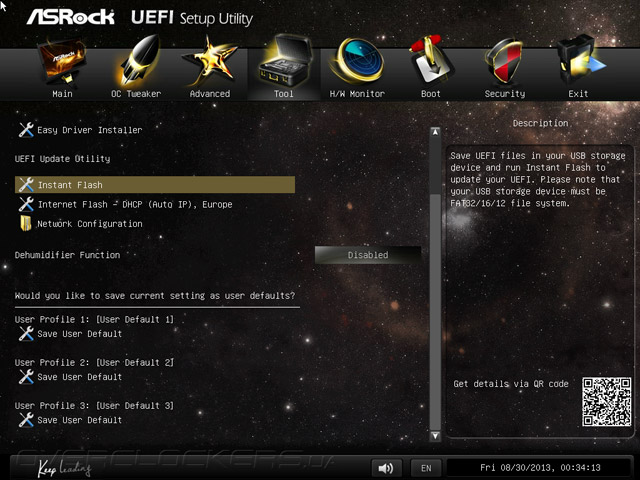Click the vertical scrollbar thumb
Screen dimensions: 640x480
coord(436,312)
